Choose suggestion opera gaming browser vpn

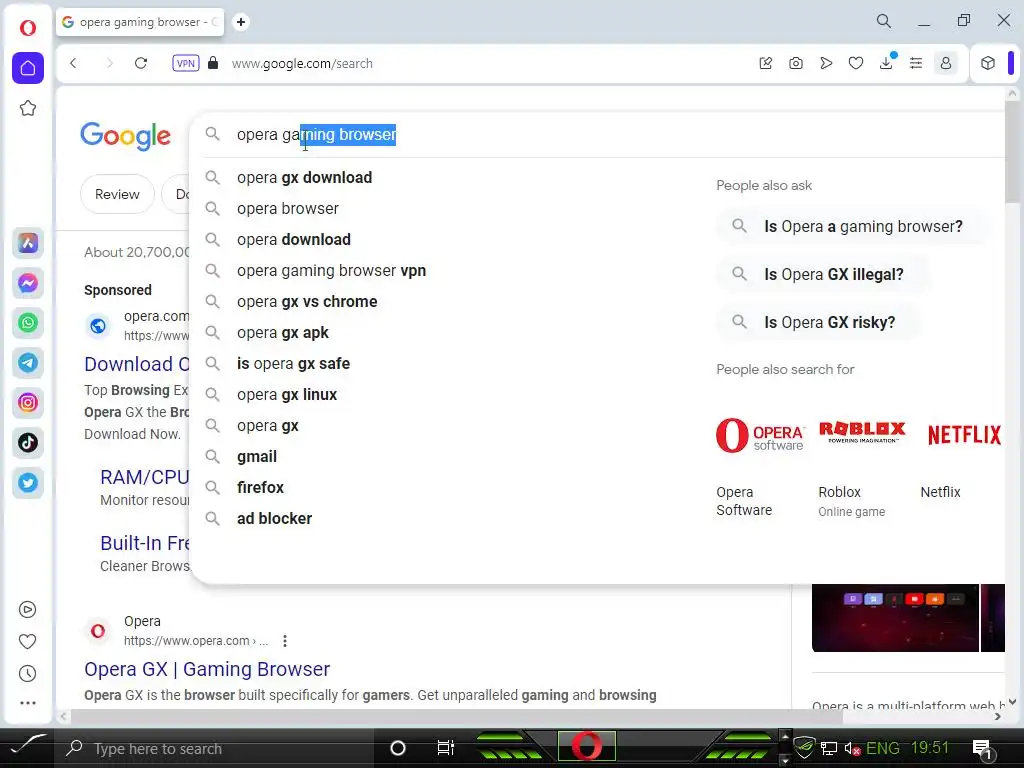pyautogui.click(x=331, y=270)
